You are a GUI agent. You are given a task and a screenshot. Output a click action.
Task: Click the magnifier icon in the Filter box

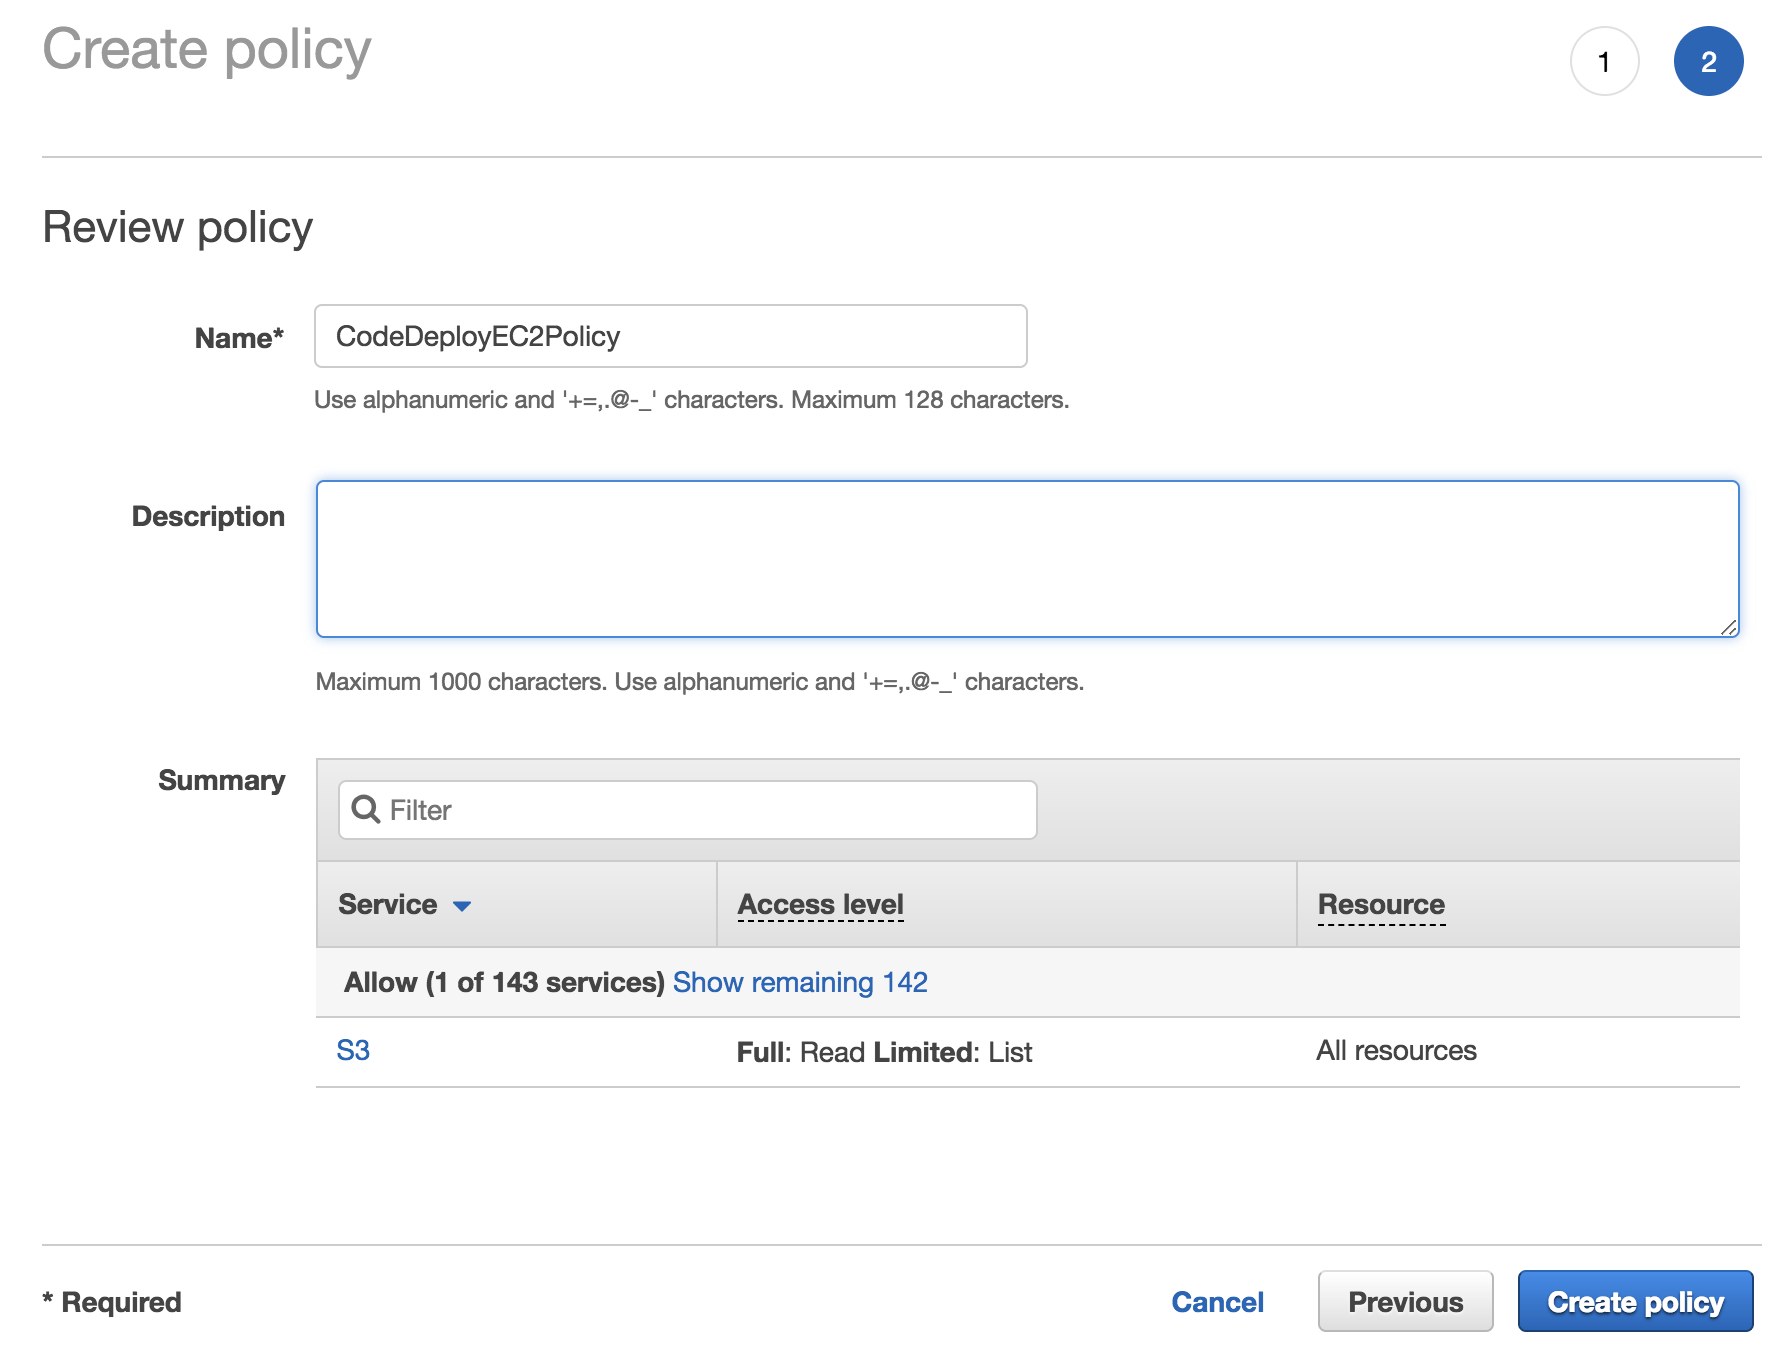click(366, 809)
